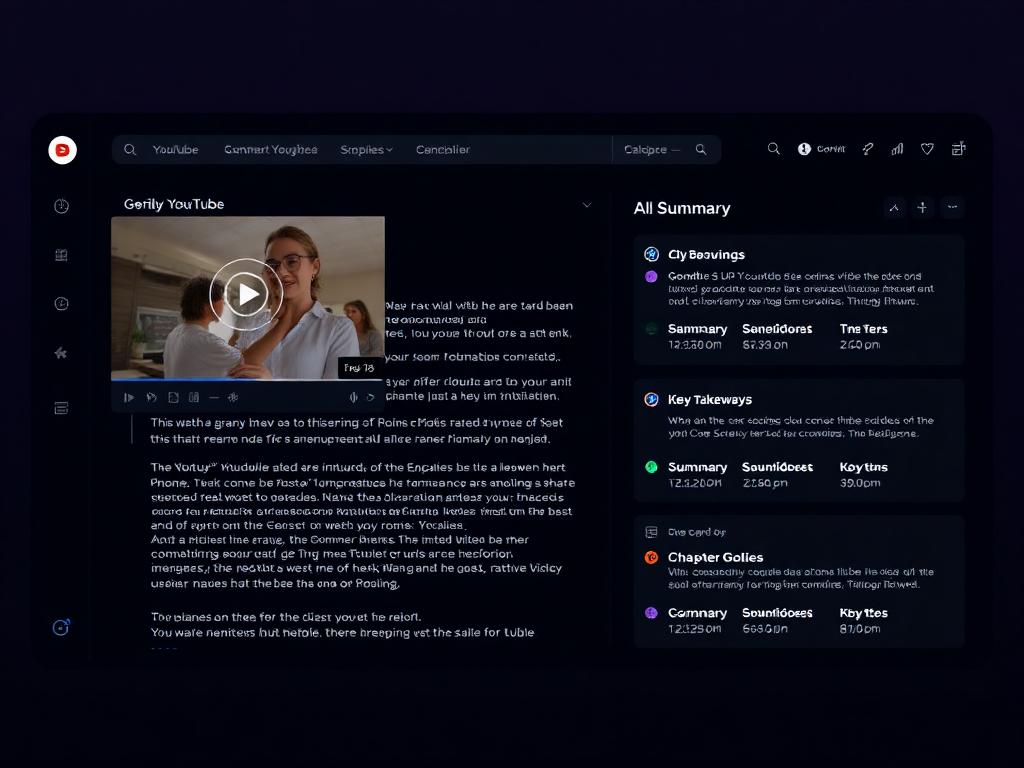The image size is (1024, 768).
Task: Click the card icon beside Cre card oy
Action: coord(651,532)
